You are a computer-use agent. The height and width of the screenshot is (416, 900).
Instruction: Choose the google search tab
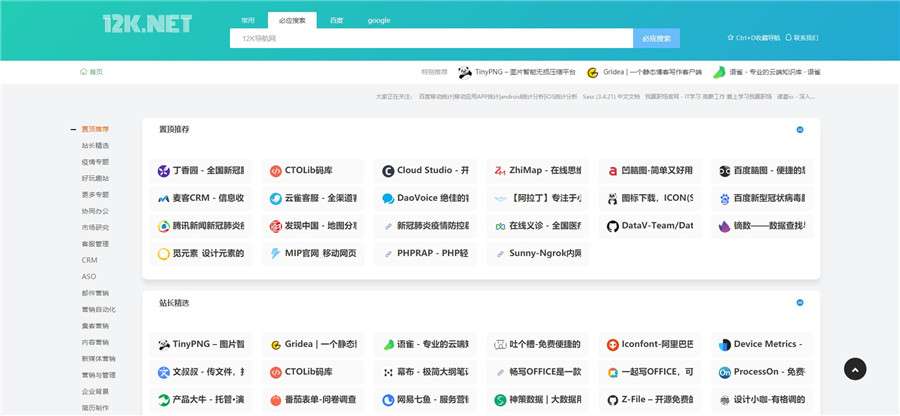(x=379, y=20)
